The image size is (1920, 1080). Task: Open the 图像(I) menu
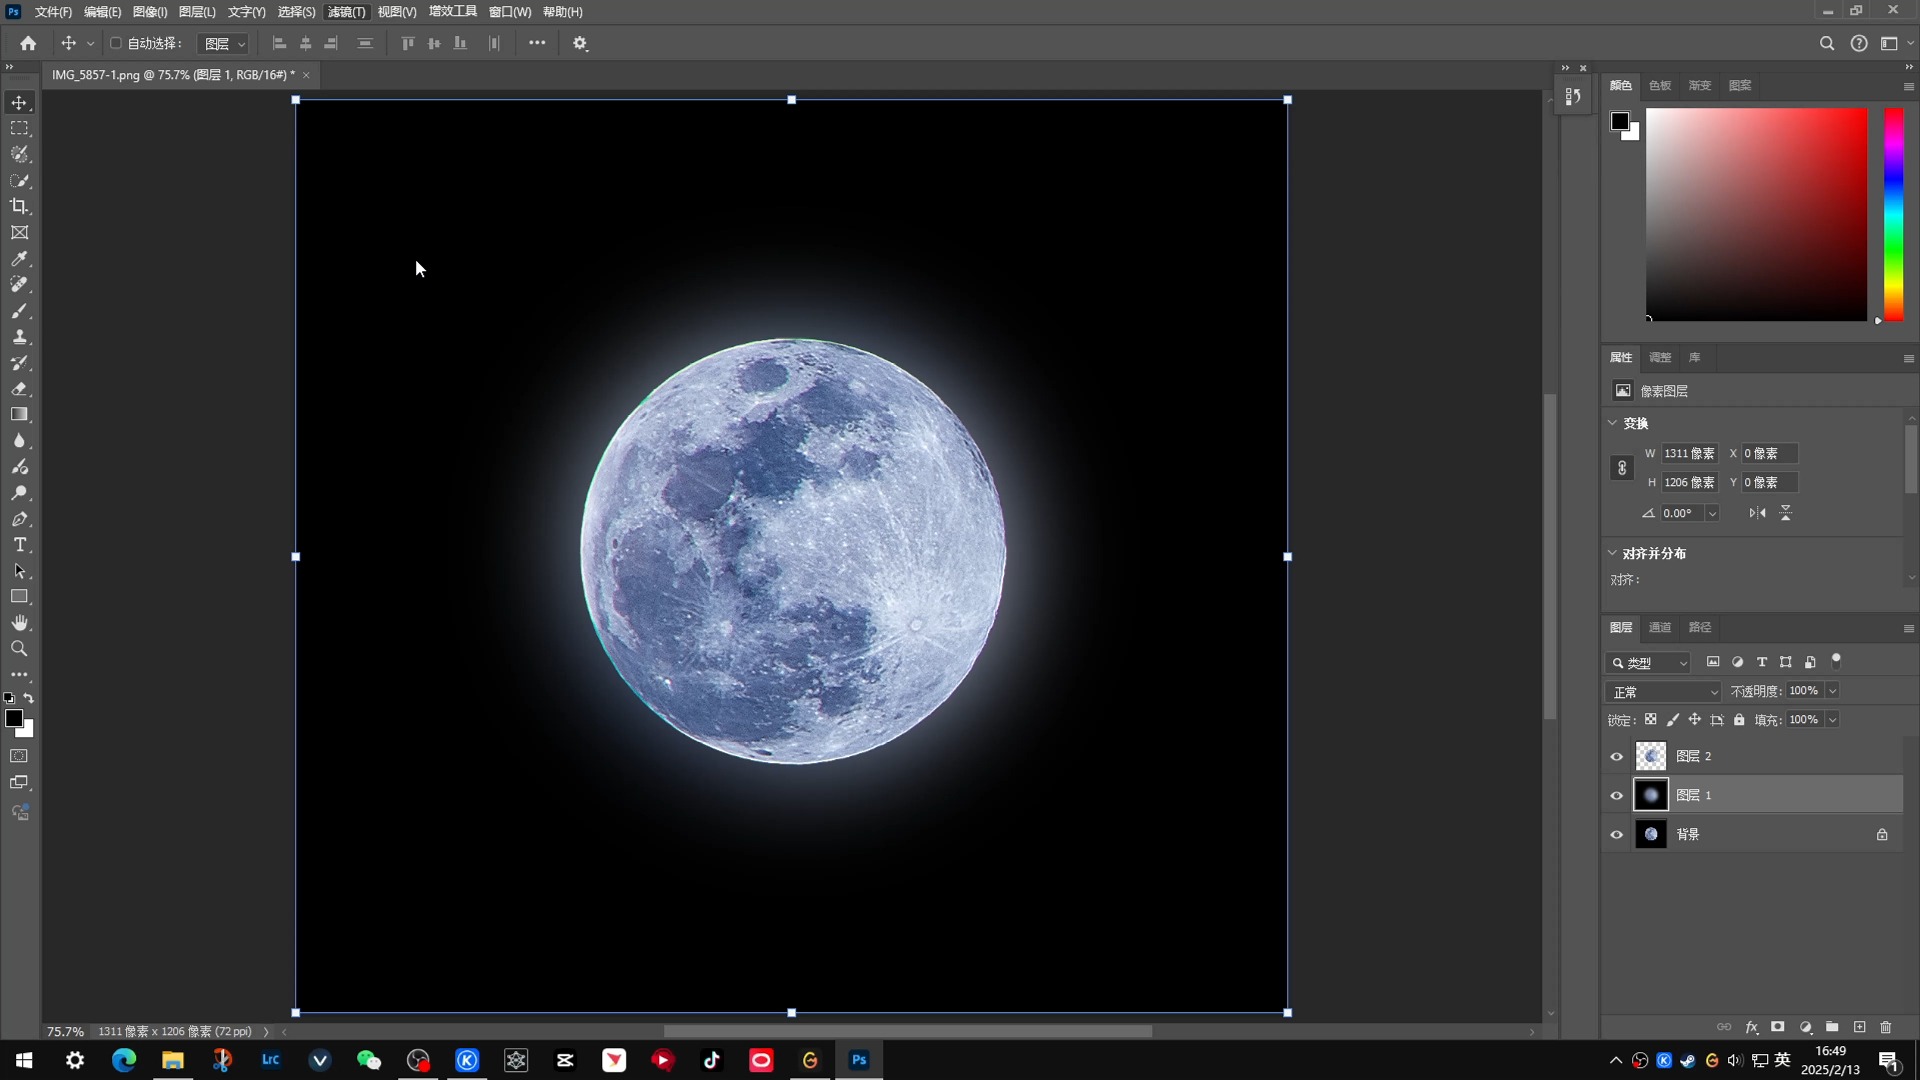[150, 12]
